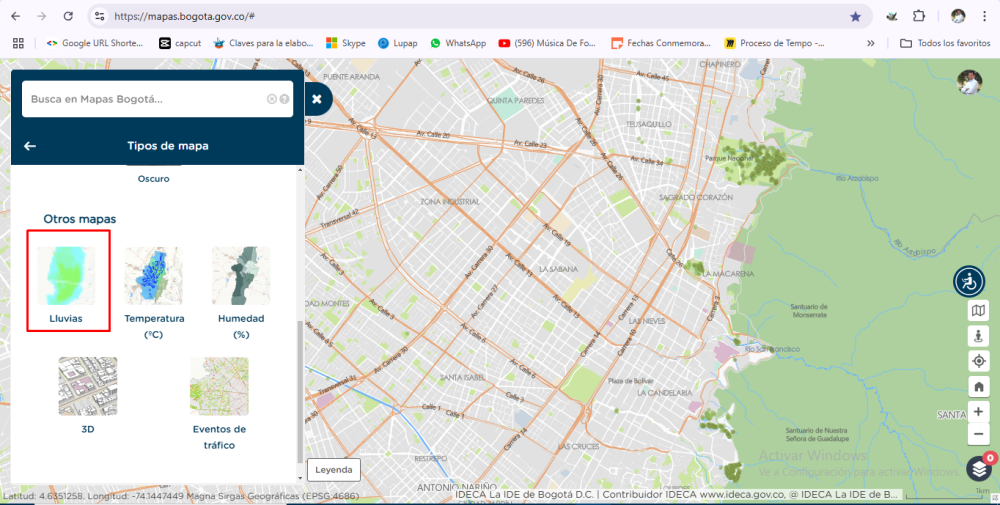Close the side panel with X

(316, 99)
